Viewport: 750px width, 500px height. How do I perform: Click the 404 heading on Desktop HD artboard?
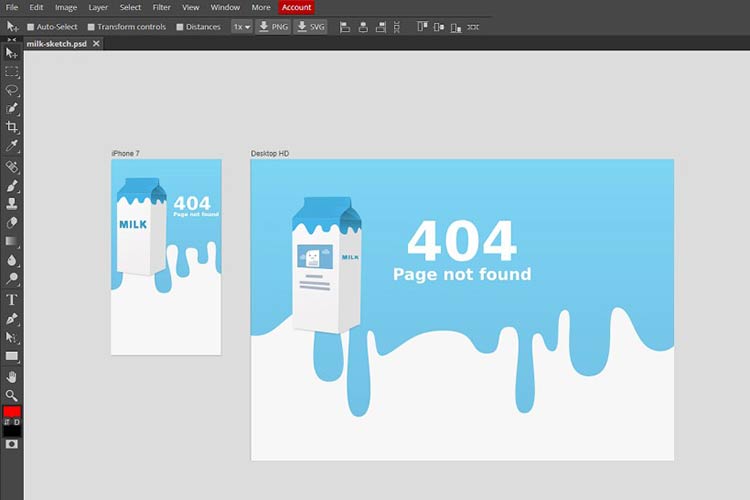pos(461,241)
